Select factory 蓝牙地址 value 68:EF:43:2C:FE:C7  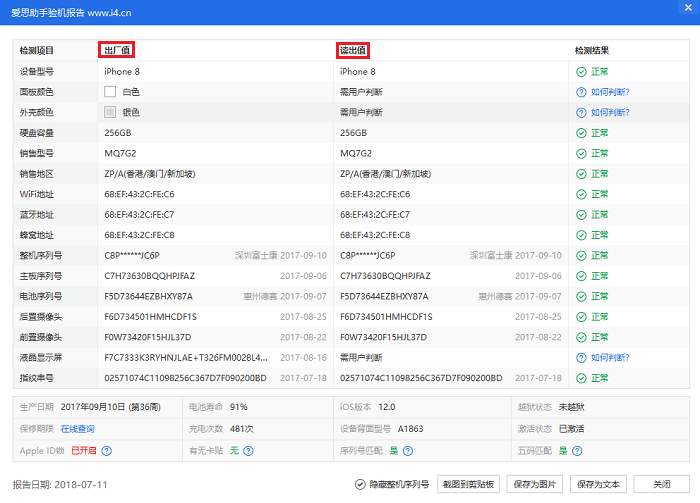pyautogui.click(x=139, y=215)
